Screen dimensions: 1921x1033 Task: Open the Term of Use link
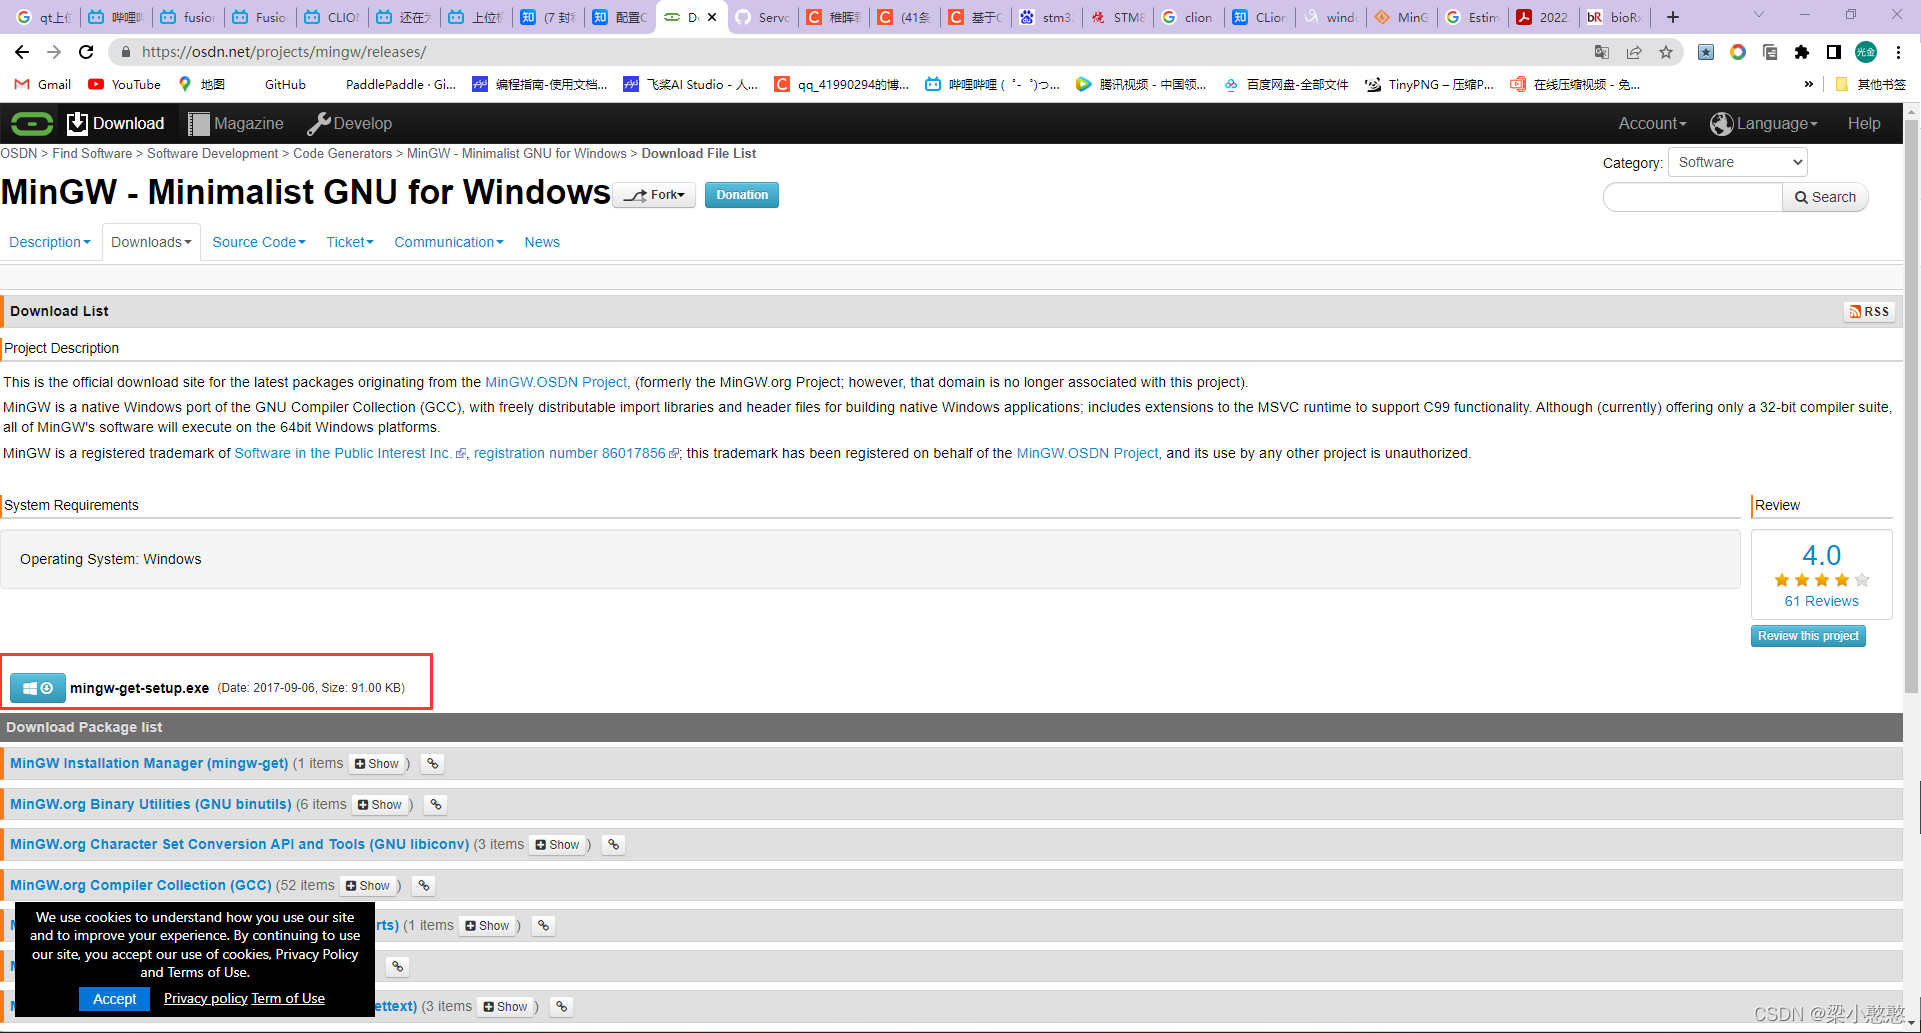(x=288, y=998)
